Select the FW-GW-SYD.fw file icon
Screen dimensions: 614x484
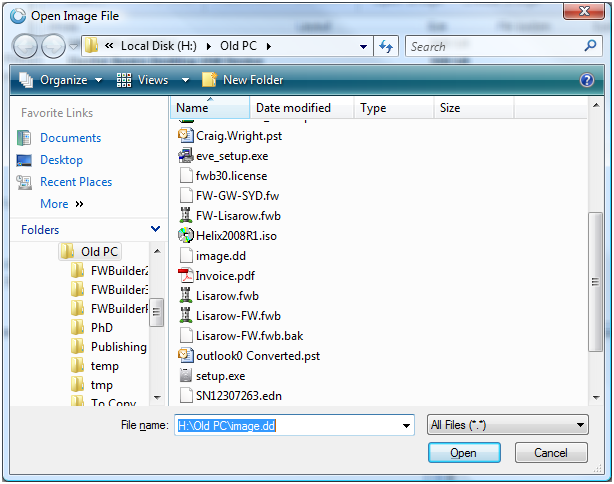pyautogui.click(x=186, y=195)
